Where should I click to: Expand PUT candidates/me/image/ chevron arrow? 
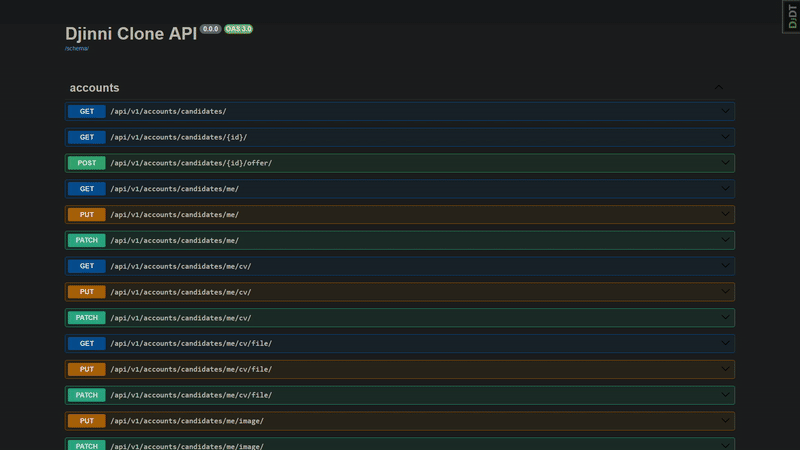click(x=725, y=420)
